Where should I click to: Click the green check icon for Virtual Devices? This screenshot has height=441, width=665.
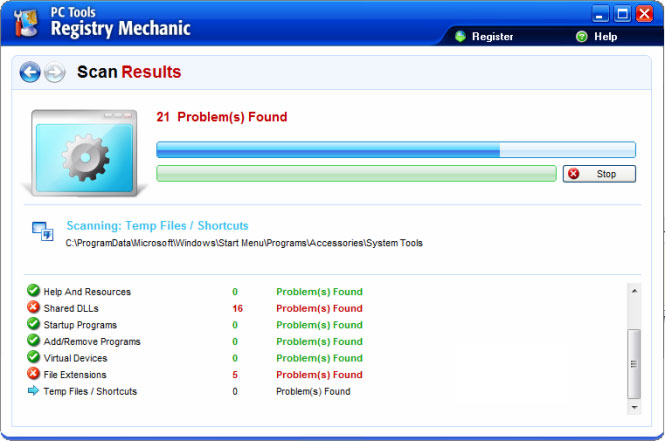33,357
